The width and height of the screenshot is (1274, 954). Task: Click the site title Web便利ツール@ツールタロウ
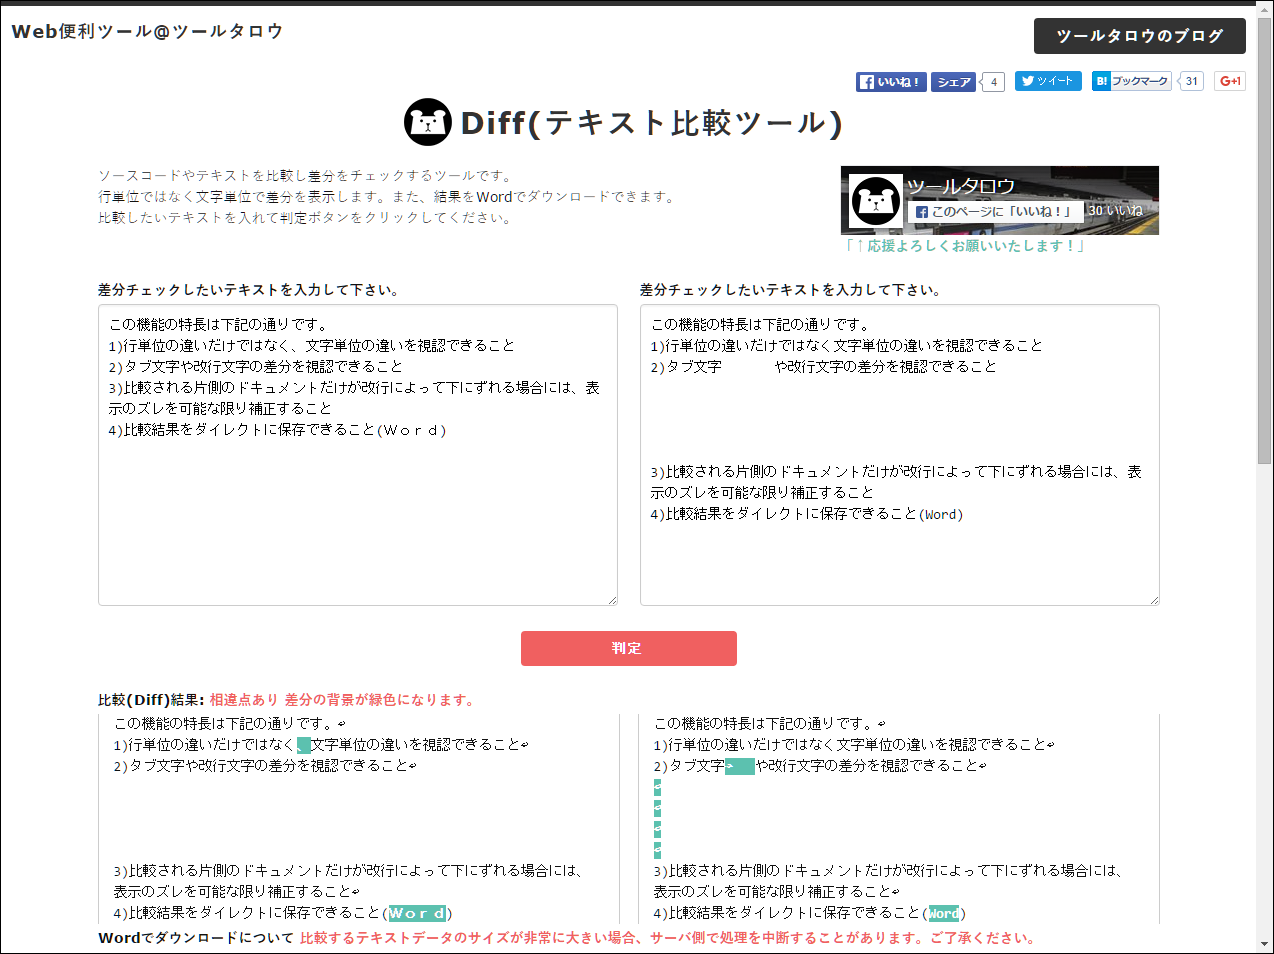(x=146, y=31)
